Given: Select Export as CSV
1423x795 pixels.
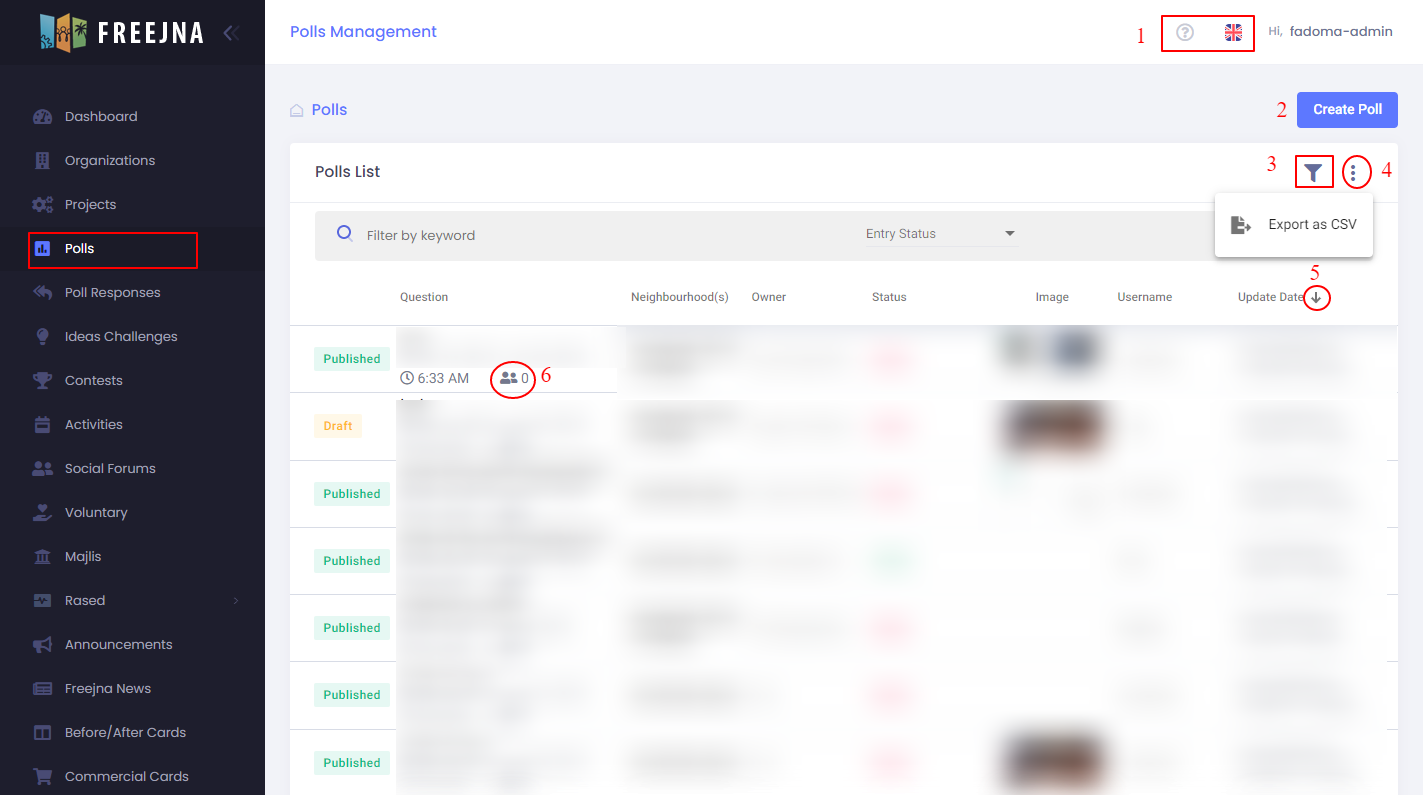Looking at the screenshot, I should tap(1294, 225).
